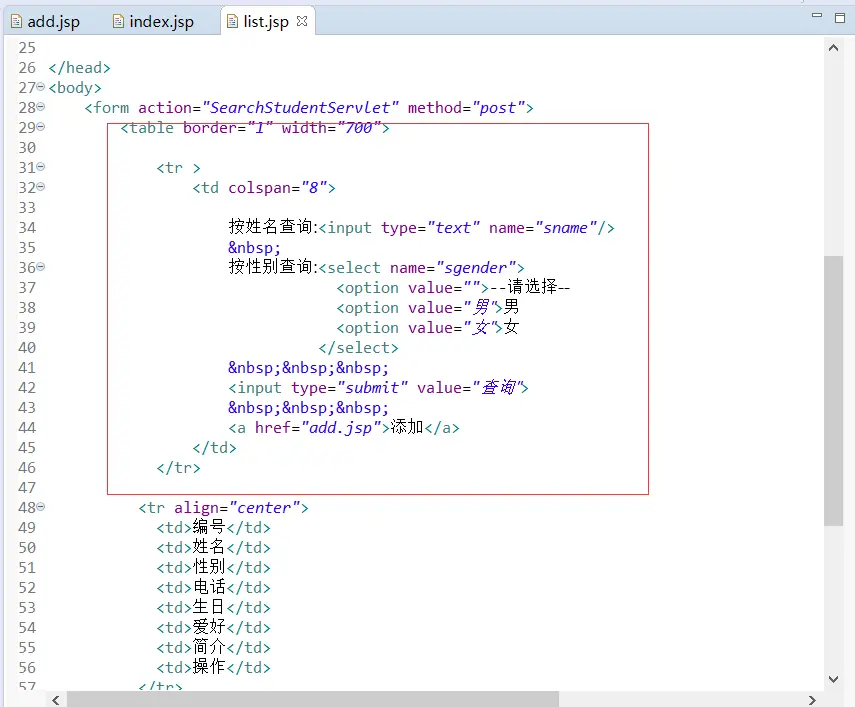
Task: Click the vertical scrollbar down arrow
Action: point(833,679)
